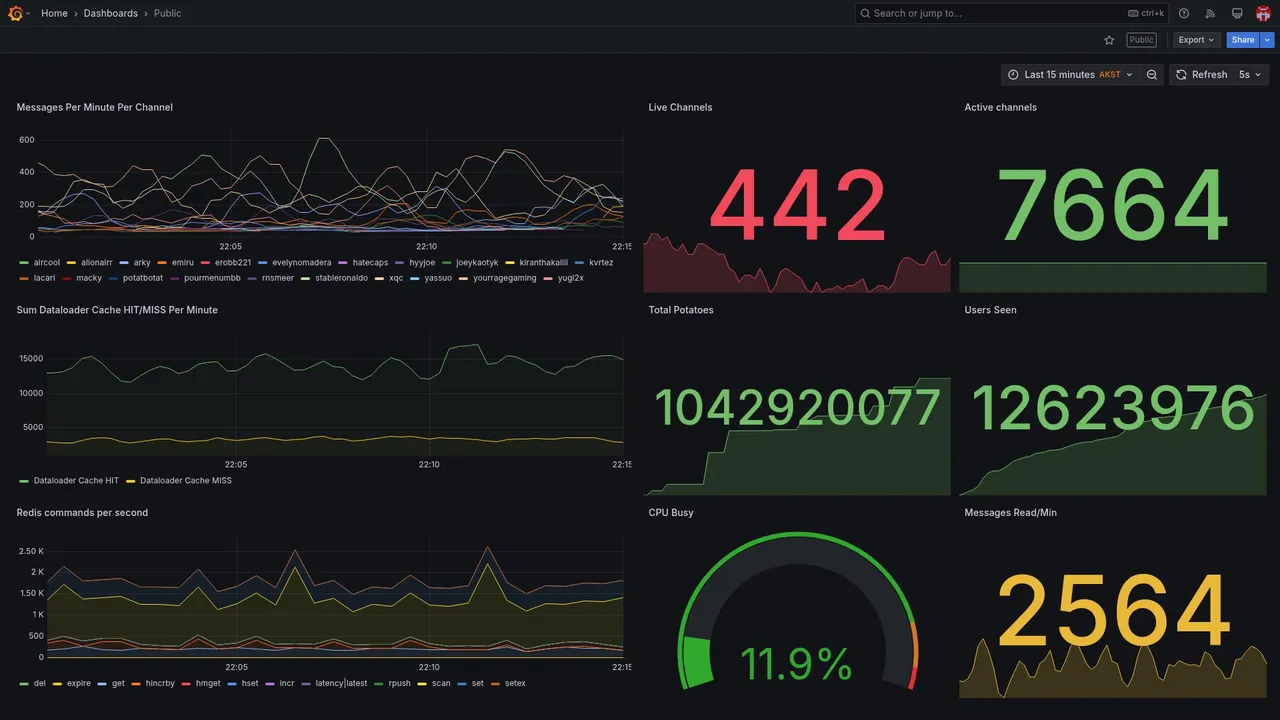Open the news RSS feed icon
This screenshot has width=1280, height=720.
(1210, 13)
